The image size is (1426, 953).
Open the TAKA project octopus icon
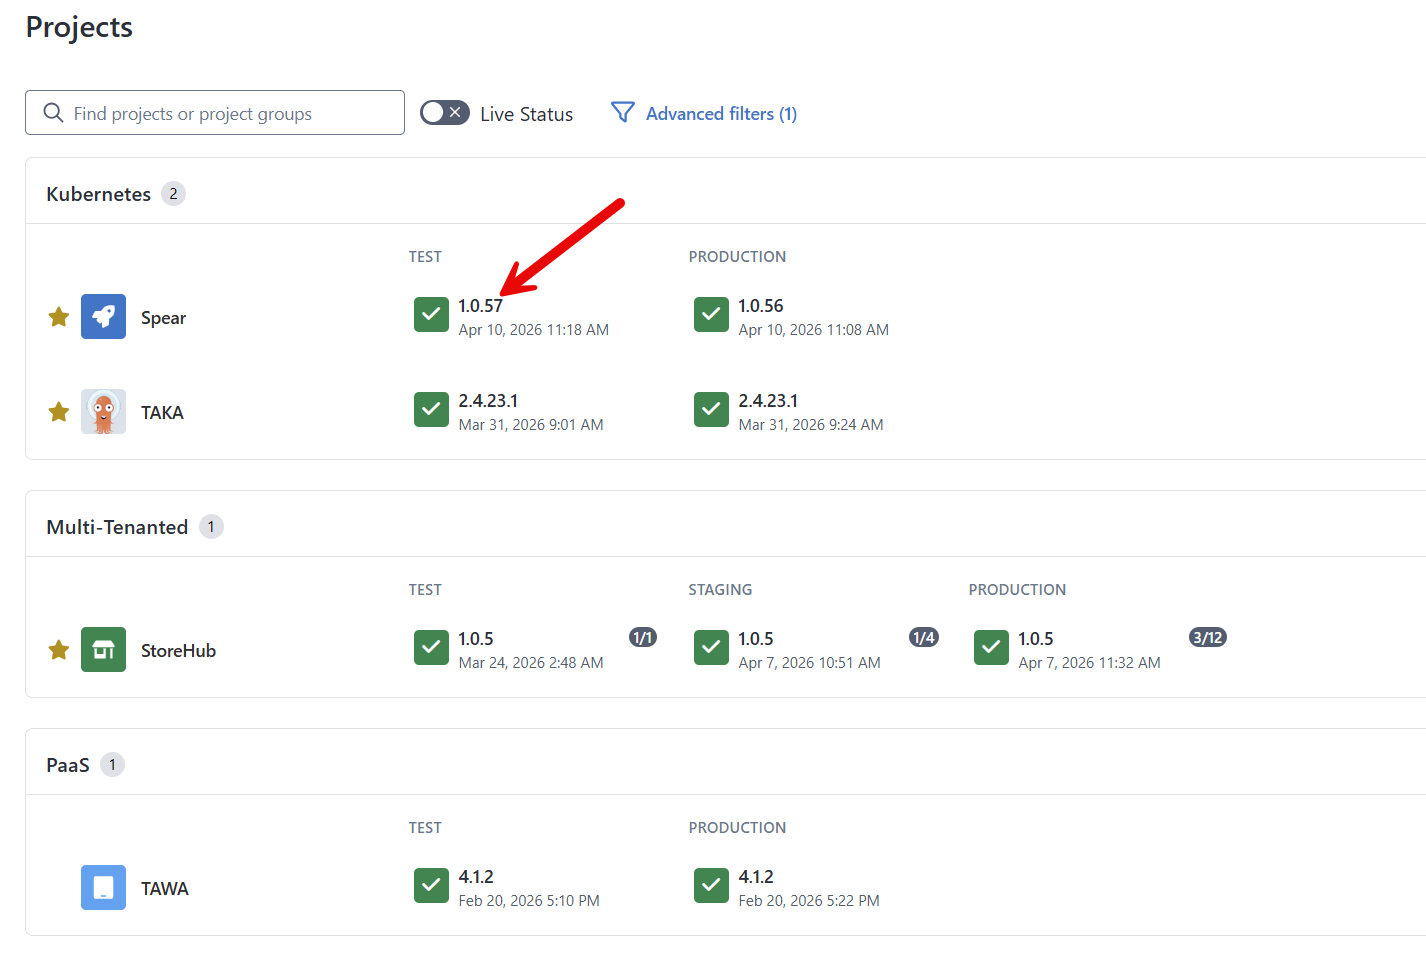[x=103, y=412]
